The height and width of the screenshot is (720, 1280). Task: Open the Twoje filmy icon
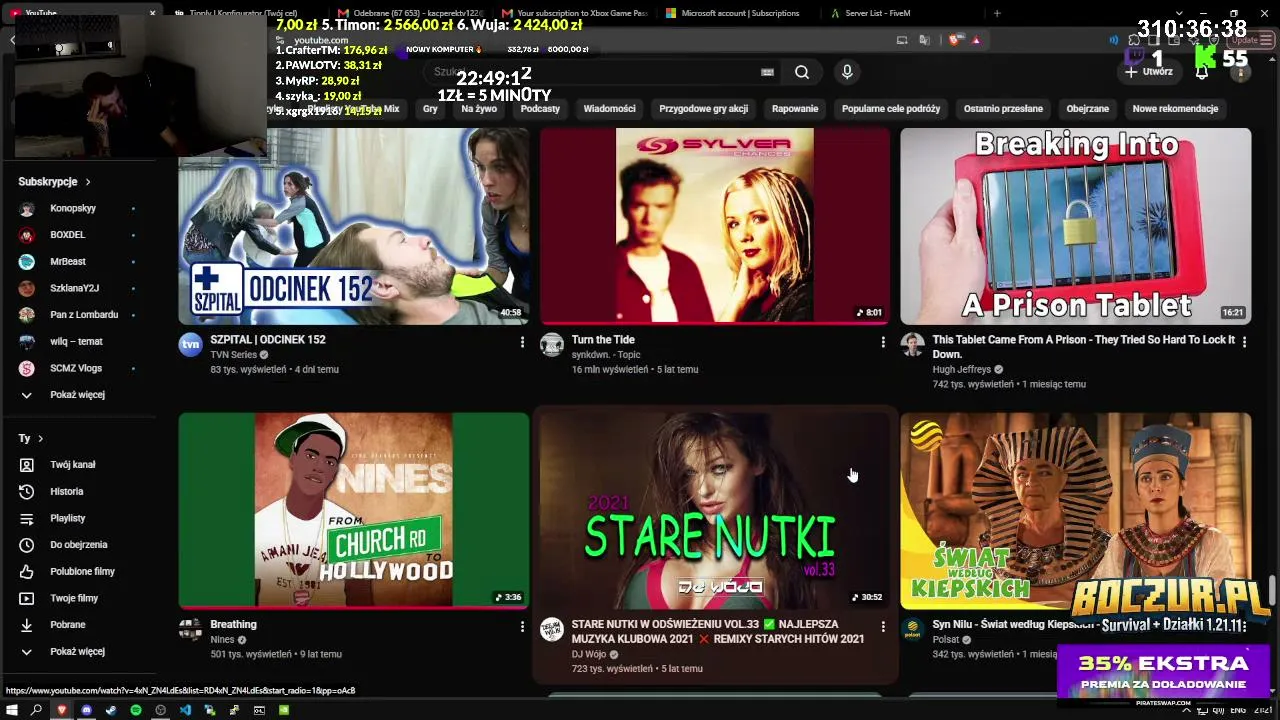tap(27, 598)
